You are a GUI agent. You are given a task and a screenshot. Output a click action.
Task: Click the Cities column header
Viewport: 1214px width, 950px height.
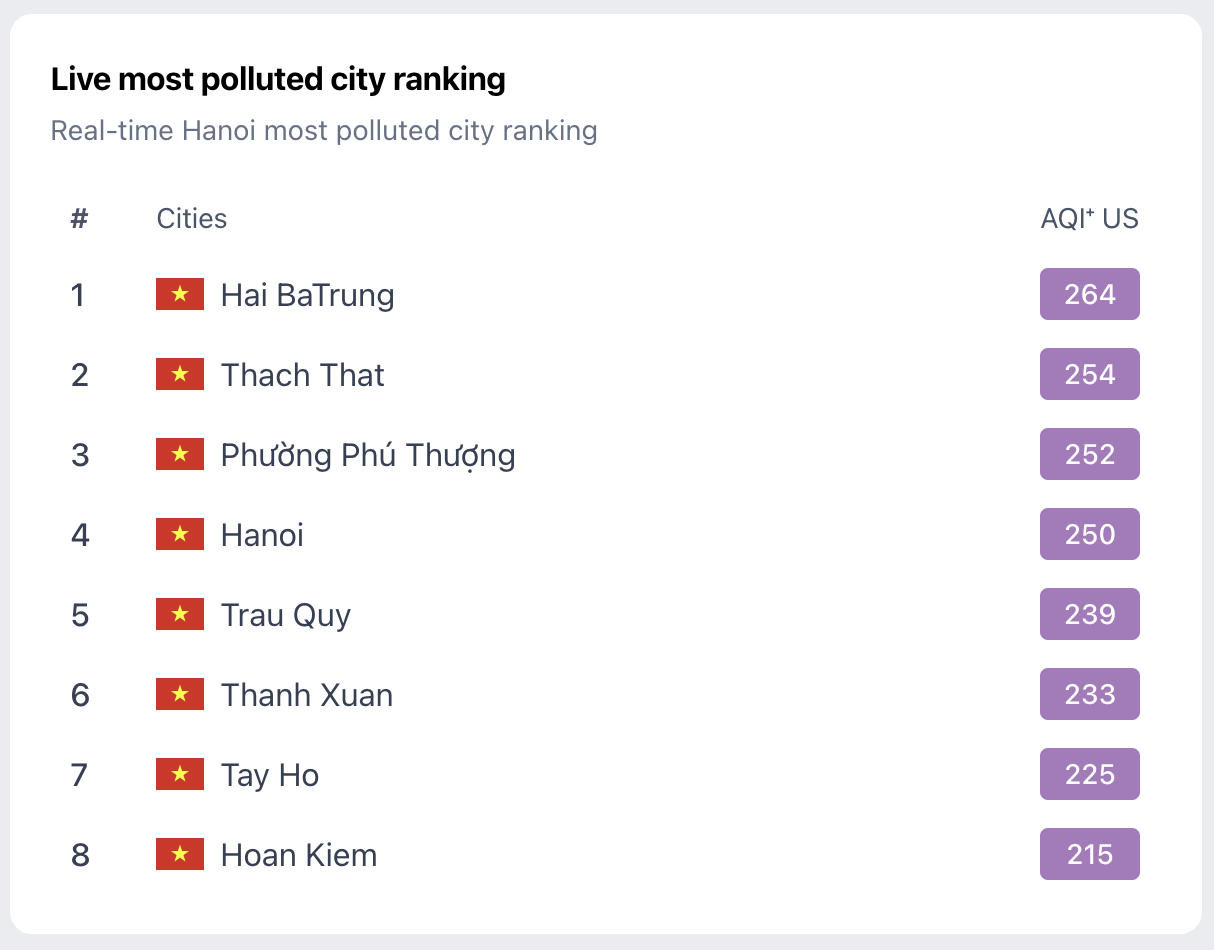pos(192,218)
